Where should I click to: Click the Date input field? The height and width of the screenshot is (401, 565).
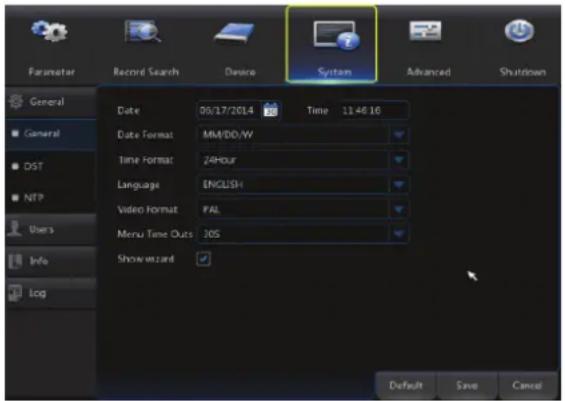228,110
